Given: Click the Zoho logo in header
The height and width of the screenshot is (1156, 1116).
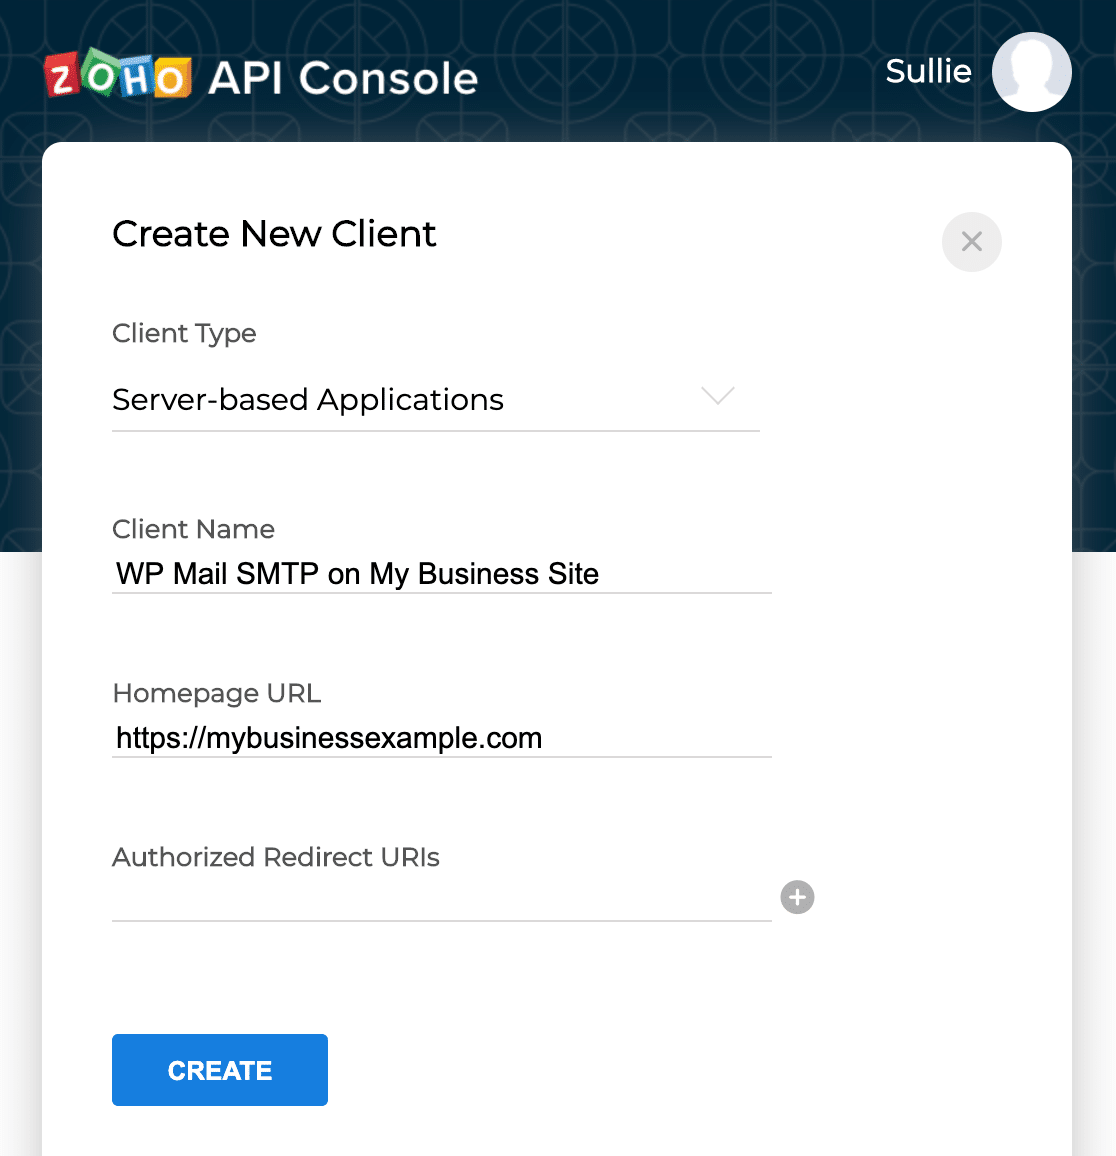Looking at the screenshot, I should [x=118, y=74].
